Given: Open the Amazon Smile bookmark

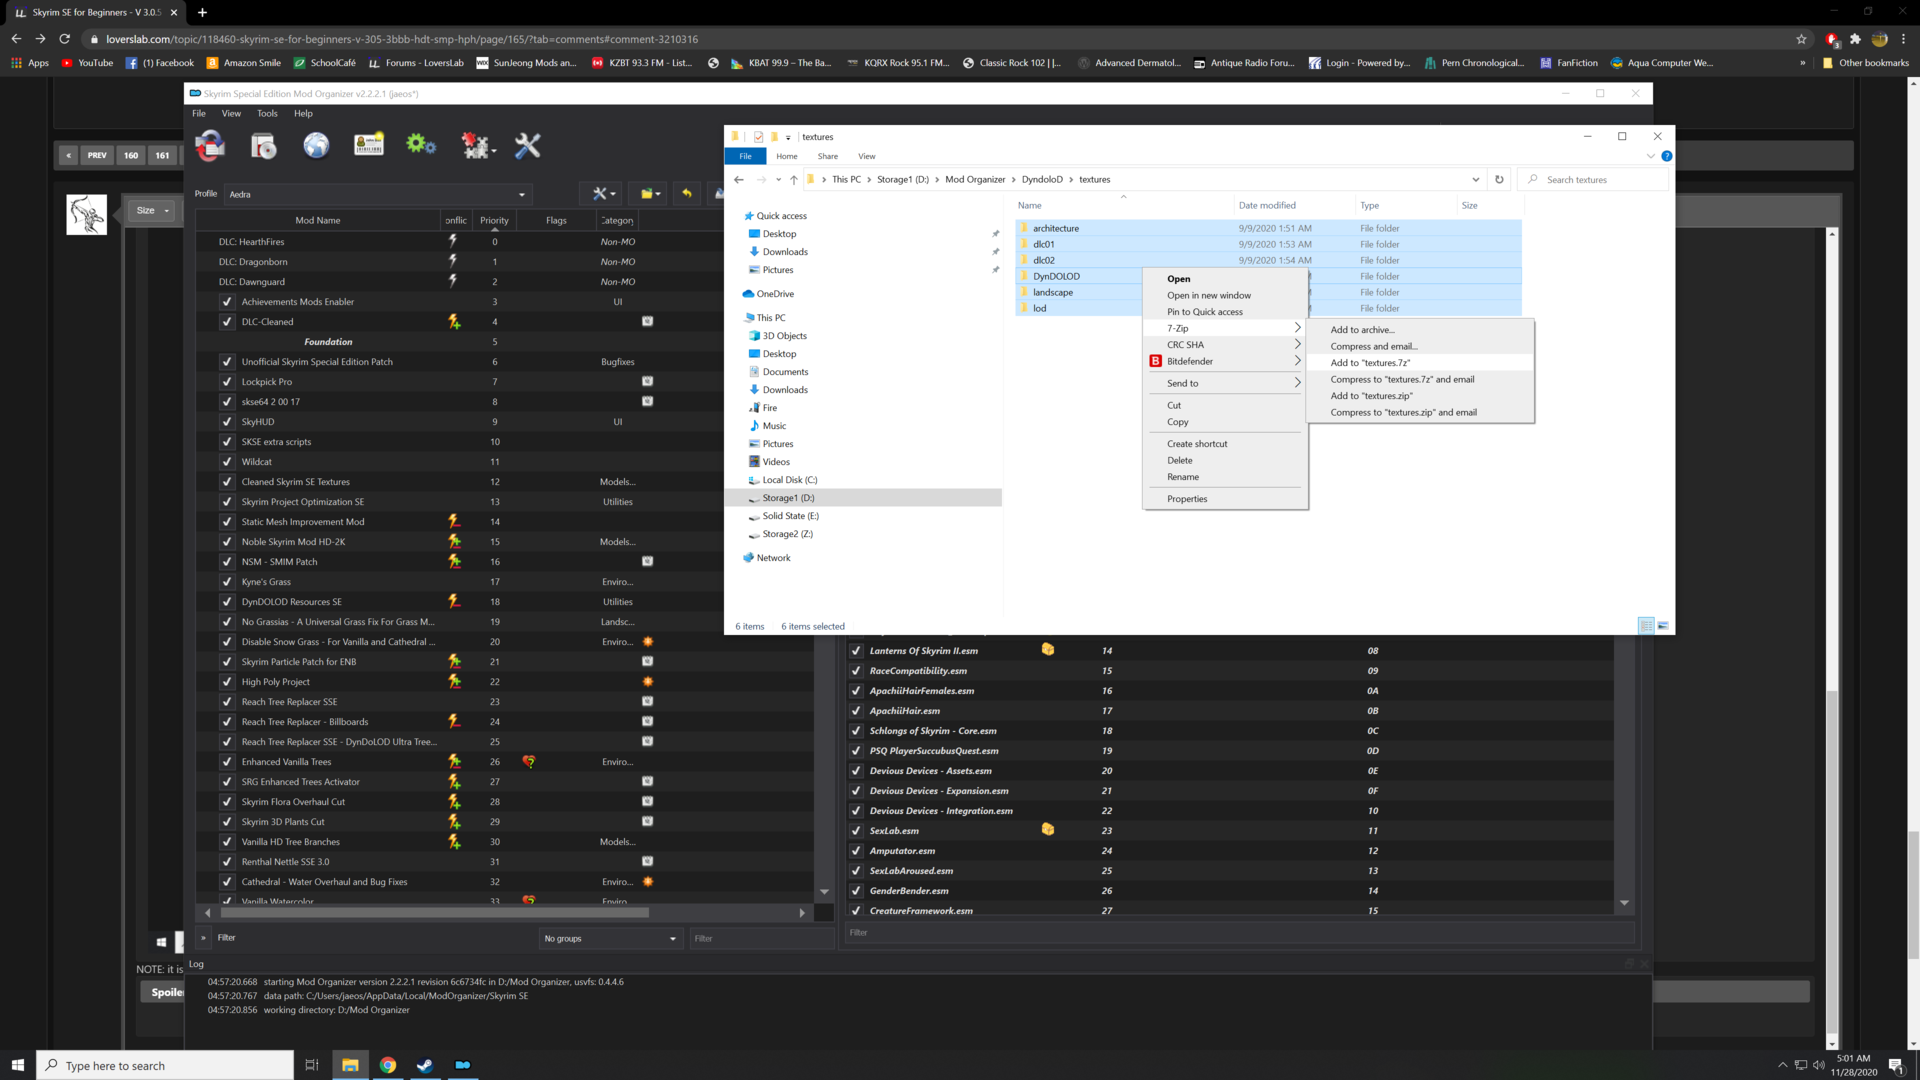Looking at the screenshot, I should click(x=244, y=63).
